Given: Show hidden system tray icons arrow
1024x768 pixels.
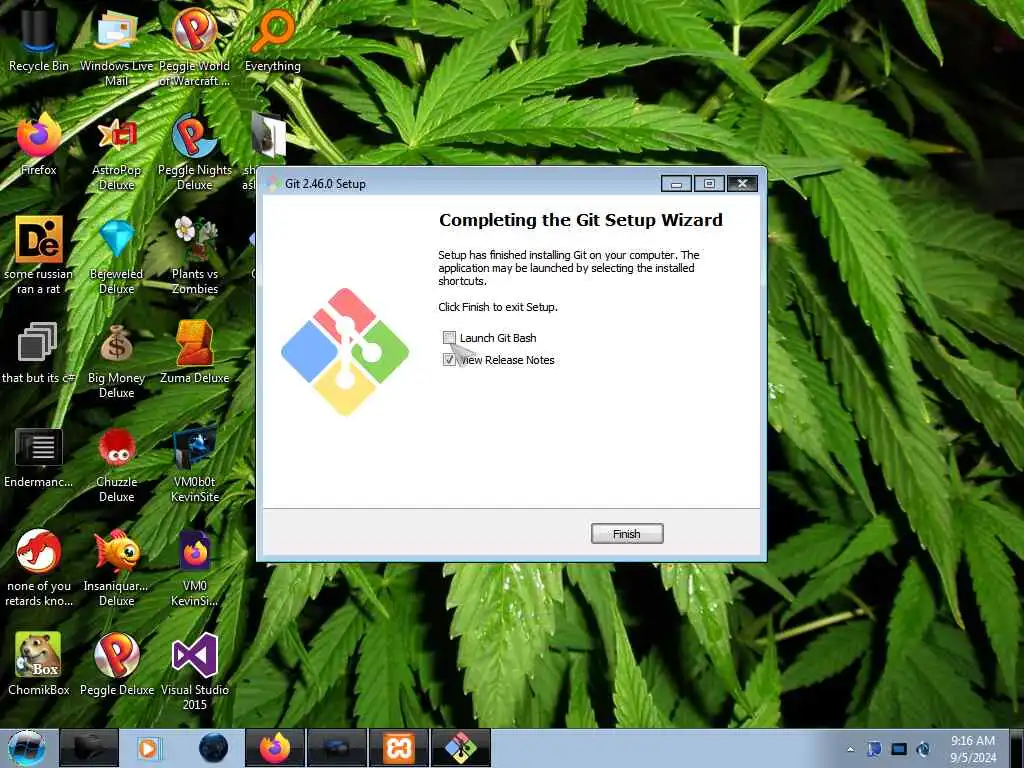Looking at the screenshot, I should click(x=850, y=749).
